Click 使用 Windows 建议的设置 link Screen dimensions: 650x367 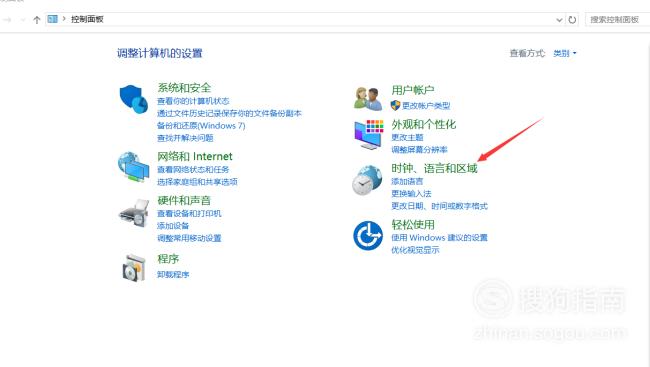click(x=439, y=238)
